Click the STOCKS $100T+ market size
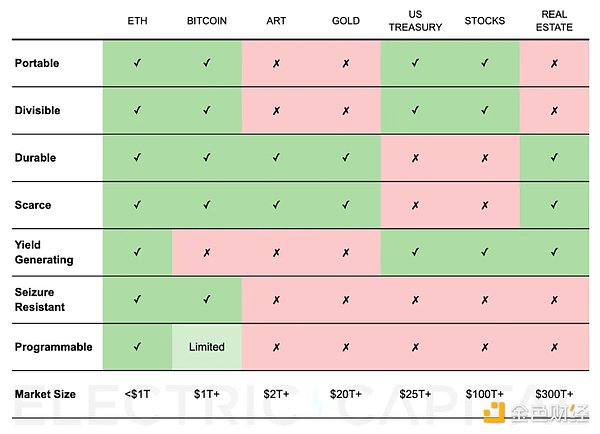The image size is (600, 434). [x=485, y=394]
